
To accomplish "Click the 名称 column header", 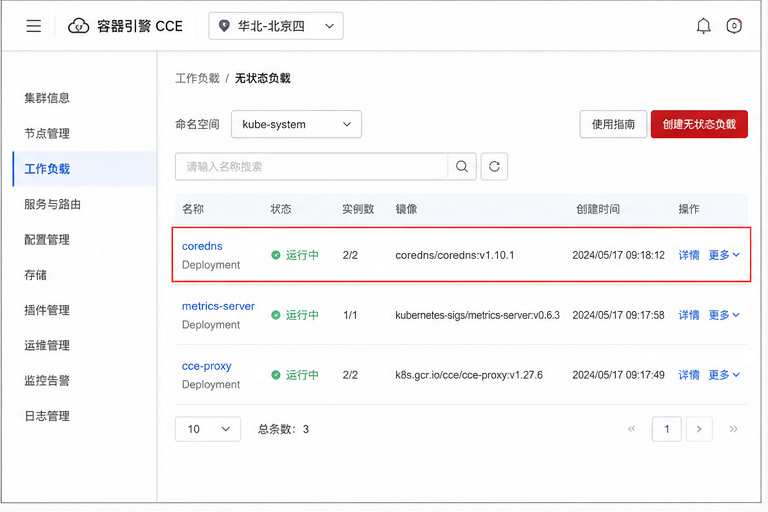I will coord(193,209).
